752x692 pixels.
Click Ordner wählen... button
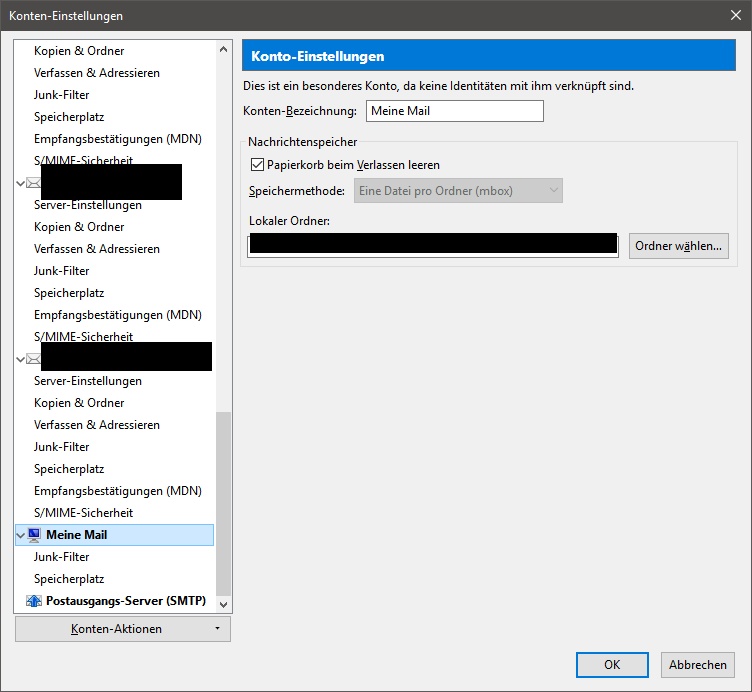pos(679,246)
